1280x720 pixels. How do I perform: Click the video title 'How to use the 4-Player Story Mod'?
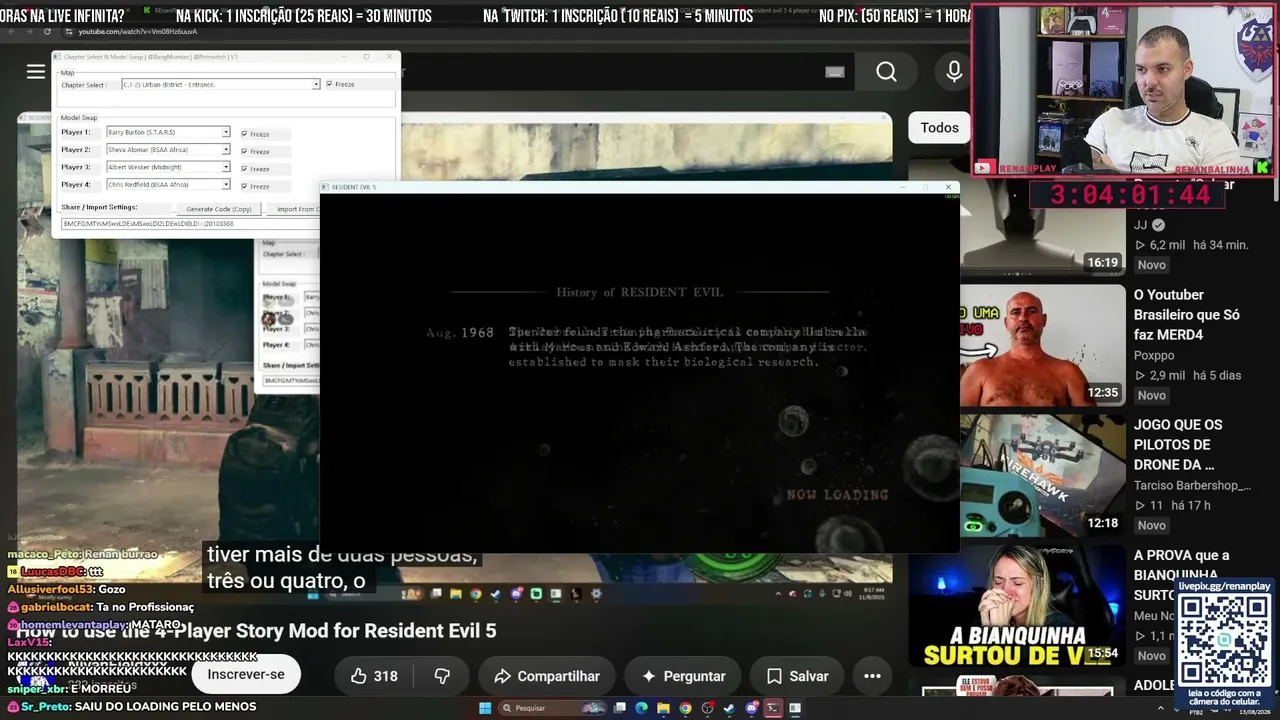click(x=256, y=631)
